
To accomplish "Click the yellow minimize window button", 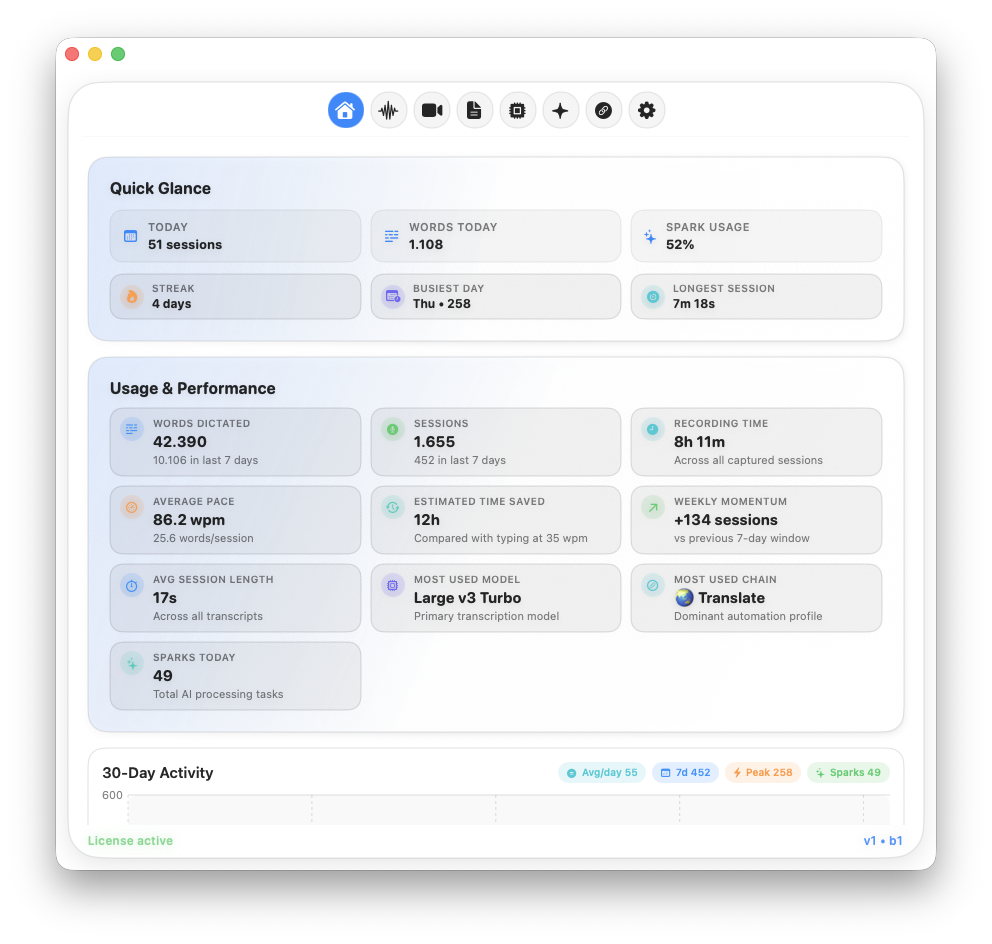I will point(95,54).
